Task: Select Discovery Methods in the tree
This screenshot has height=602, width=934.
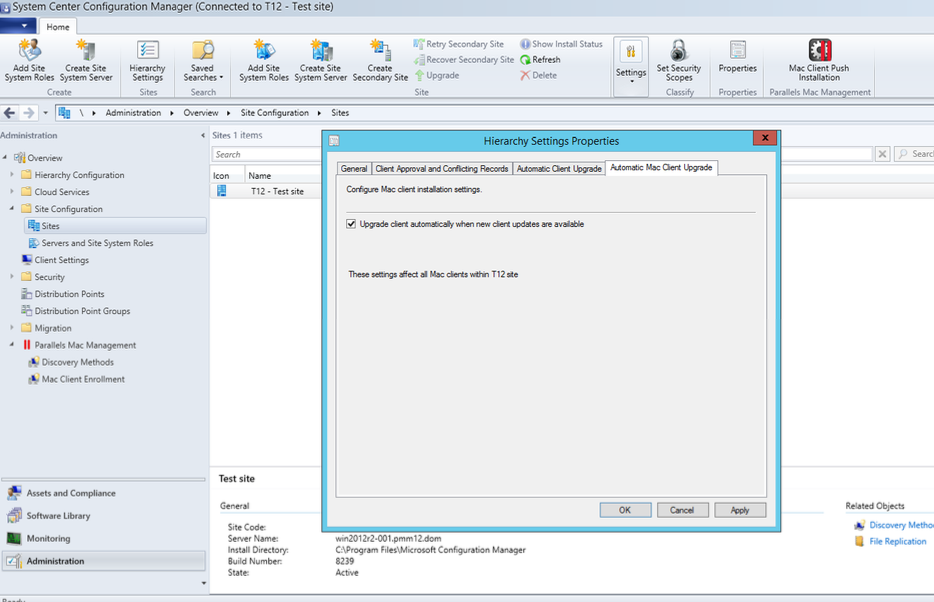Action: coord(77,362)
